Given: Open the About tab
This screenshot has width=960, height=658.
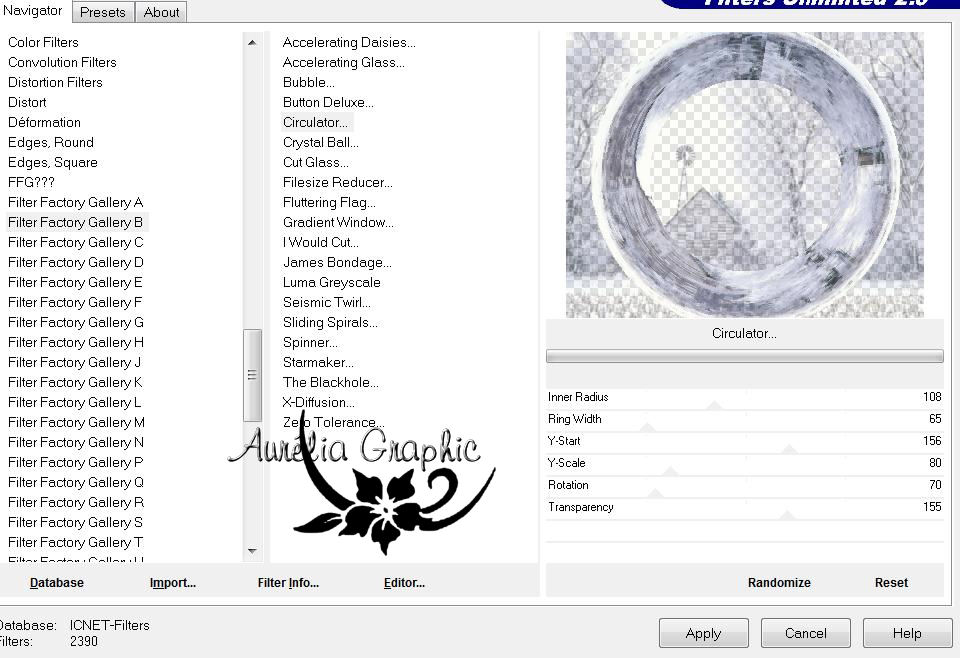Looking at the screenshot, I should (161, 12).
